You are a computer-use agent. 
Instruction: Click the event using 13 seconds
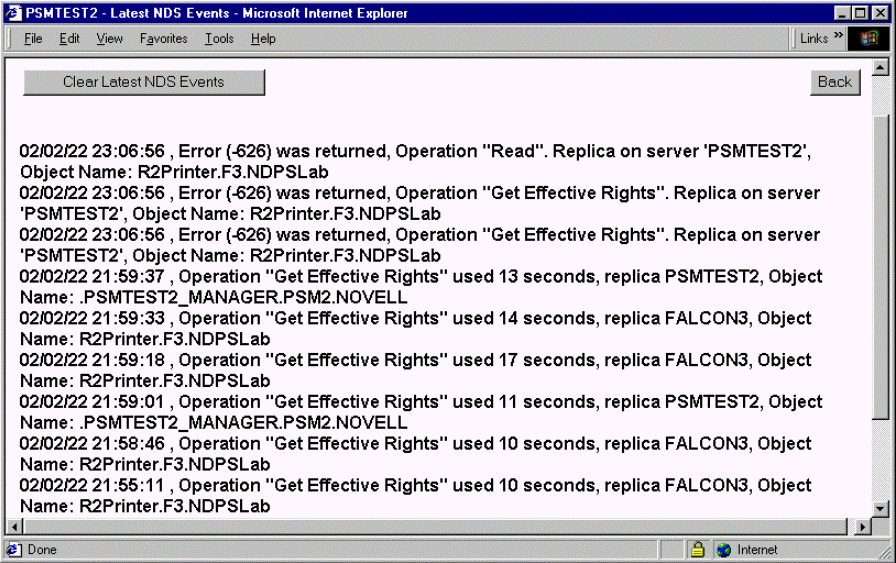pos(421,287)
